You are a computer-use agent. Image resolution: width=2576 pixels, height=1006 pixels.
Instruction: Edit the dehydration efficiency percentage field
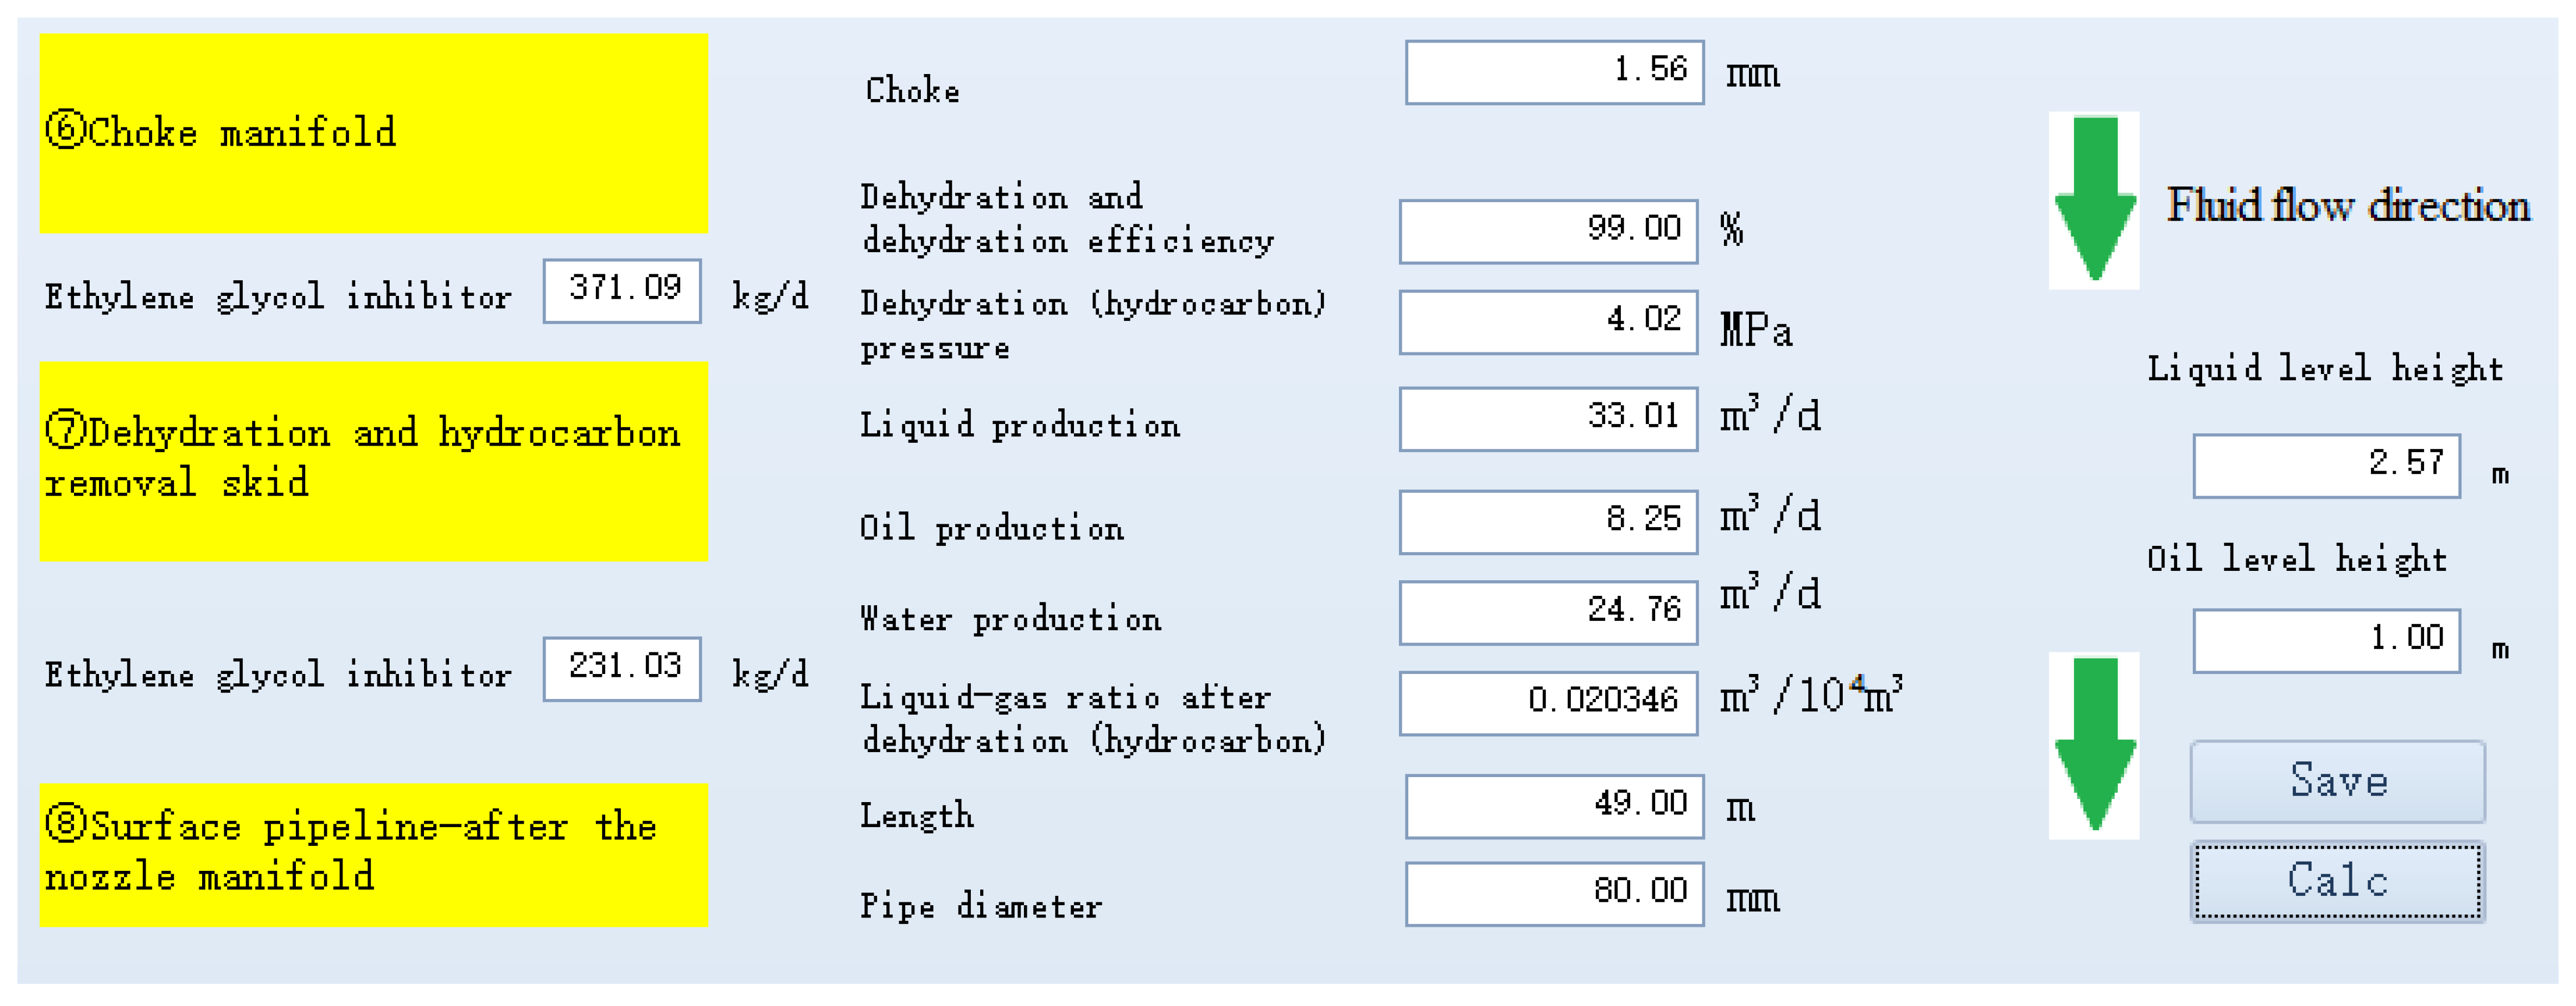tap(1548, 231)
